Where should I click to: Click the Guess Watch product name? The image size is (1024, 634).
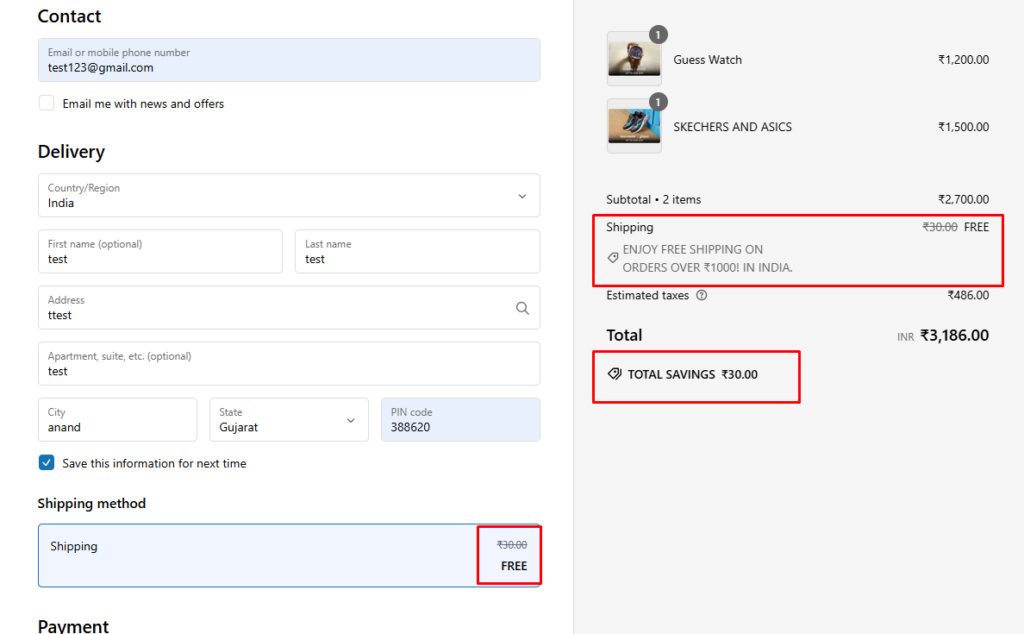(x=707, y=59)
